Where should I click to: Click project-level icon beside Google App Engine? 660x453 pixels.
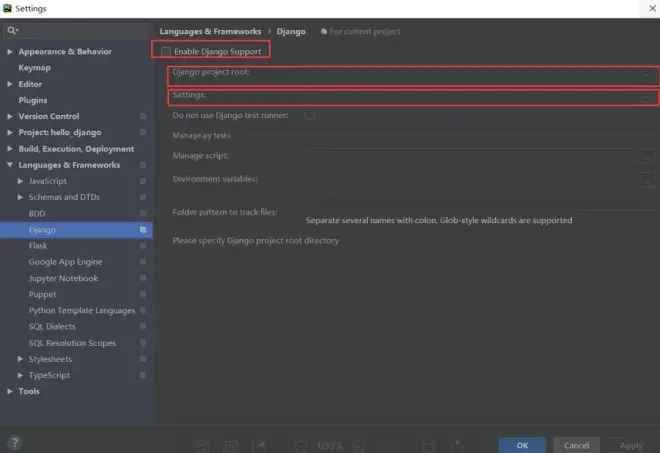tap(143, 262)
